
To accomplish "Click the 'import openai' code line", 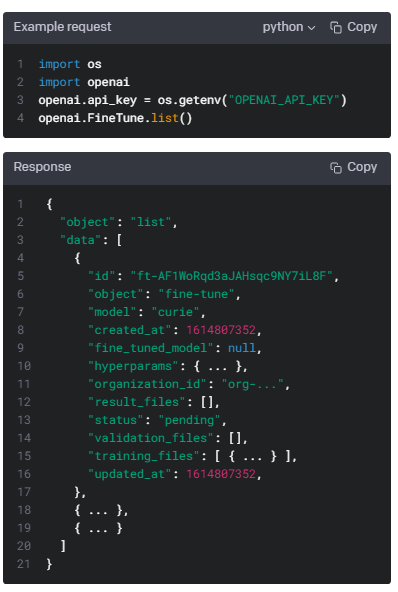I will (84, 82).
